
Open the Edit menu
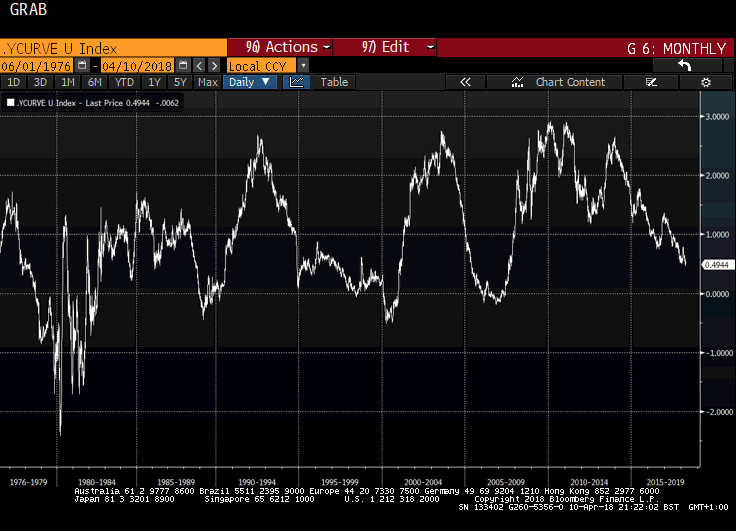click(x=385, y=47)
